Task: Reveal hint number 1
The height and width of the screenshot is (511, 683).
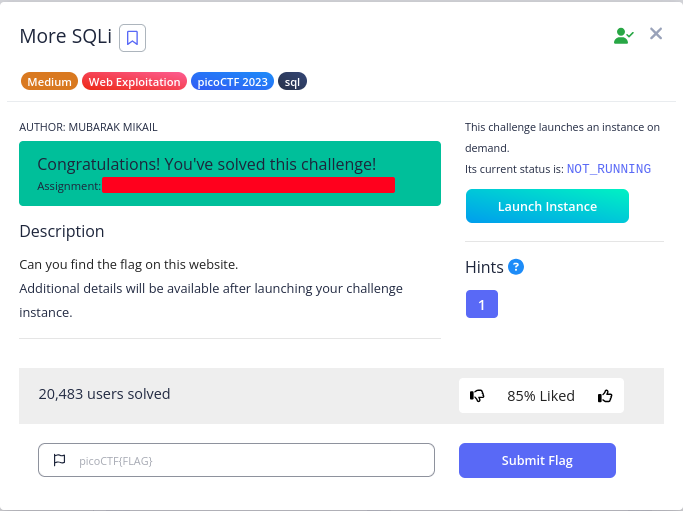Action: (482, 305)
